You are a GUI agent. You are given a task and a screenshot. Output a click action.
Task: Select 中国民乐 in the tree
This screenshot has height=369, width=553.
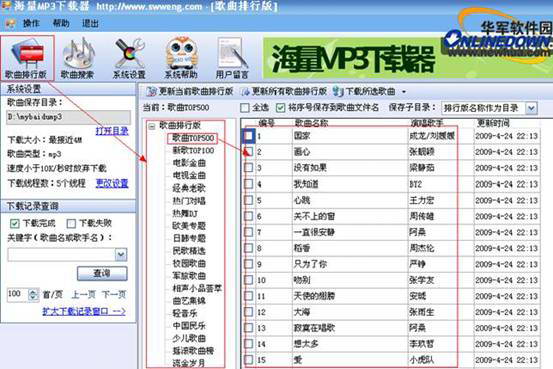(189, 326)
